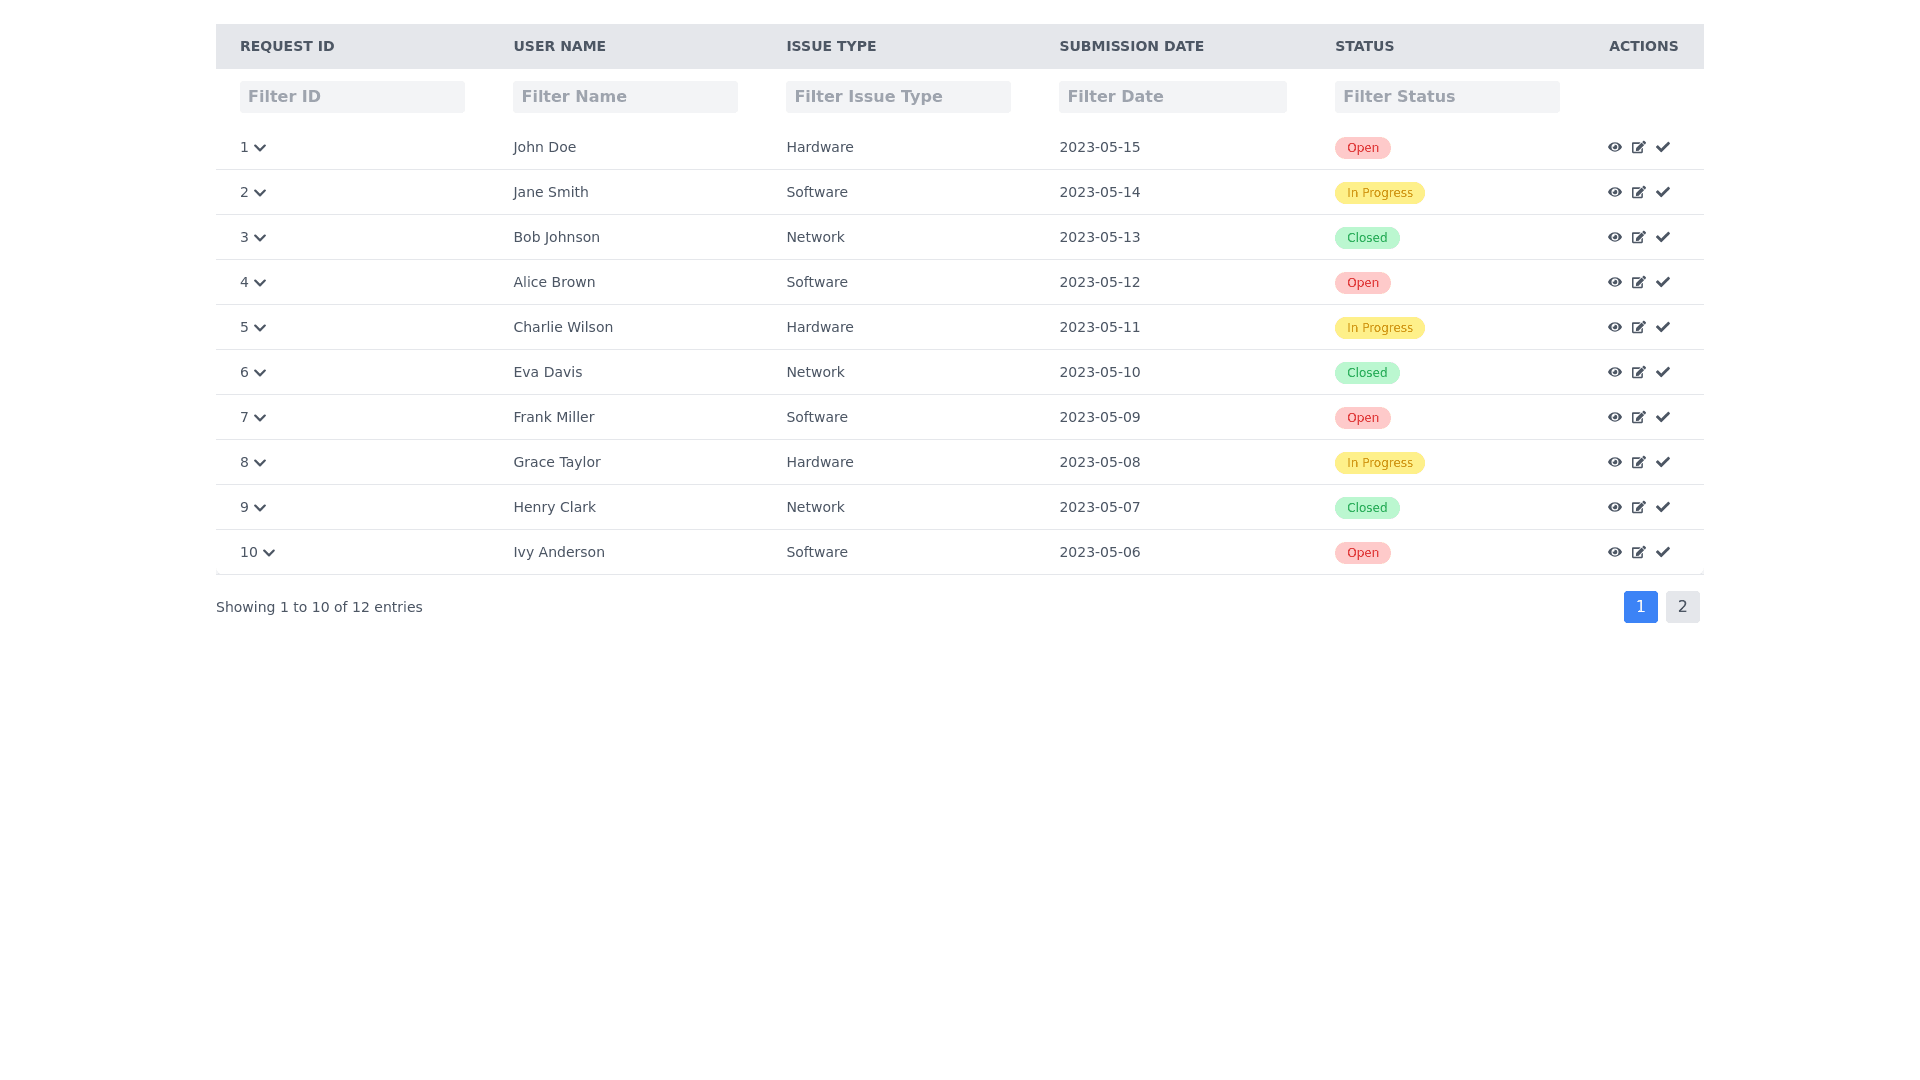View John Doe's request details eye icon

click(x=1614, y=147)
